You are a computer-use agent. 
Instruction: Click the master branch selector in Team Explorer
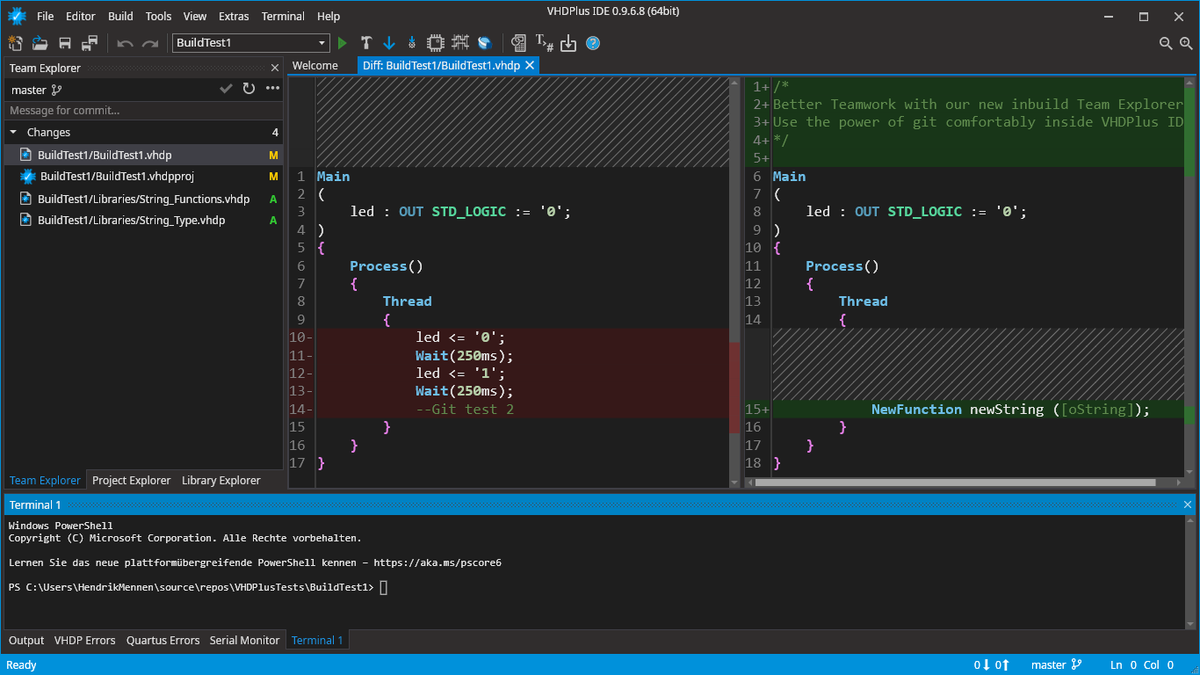point(36,89)
